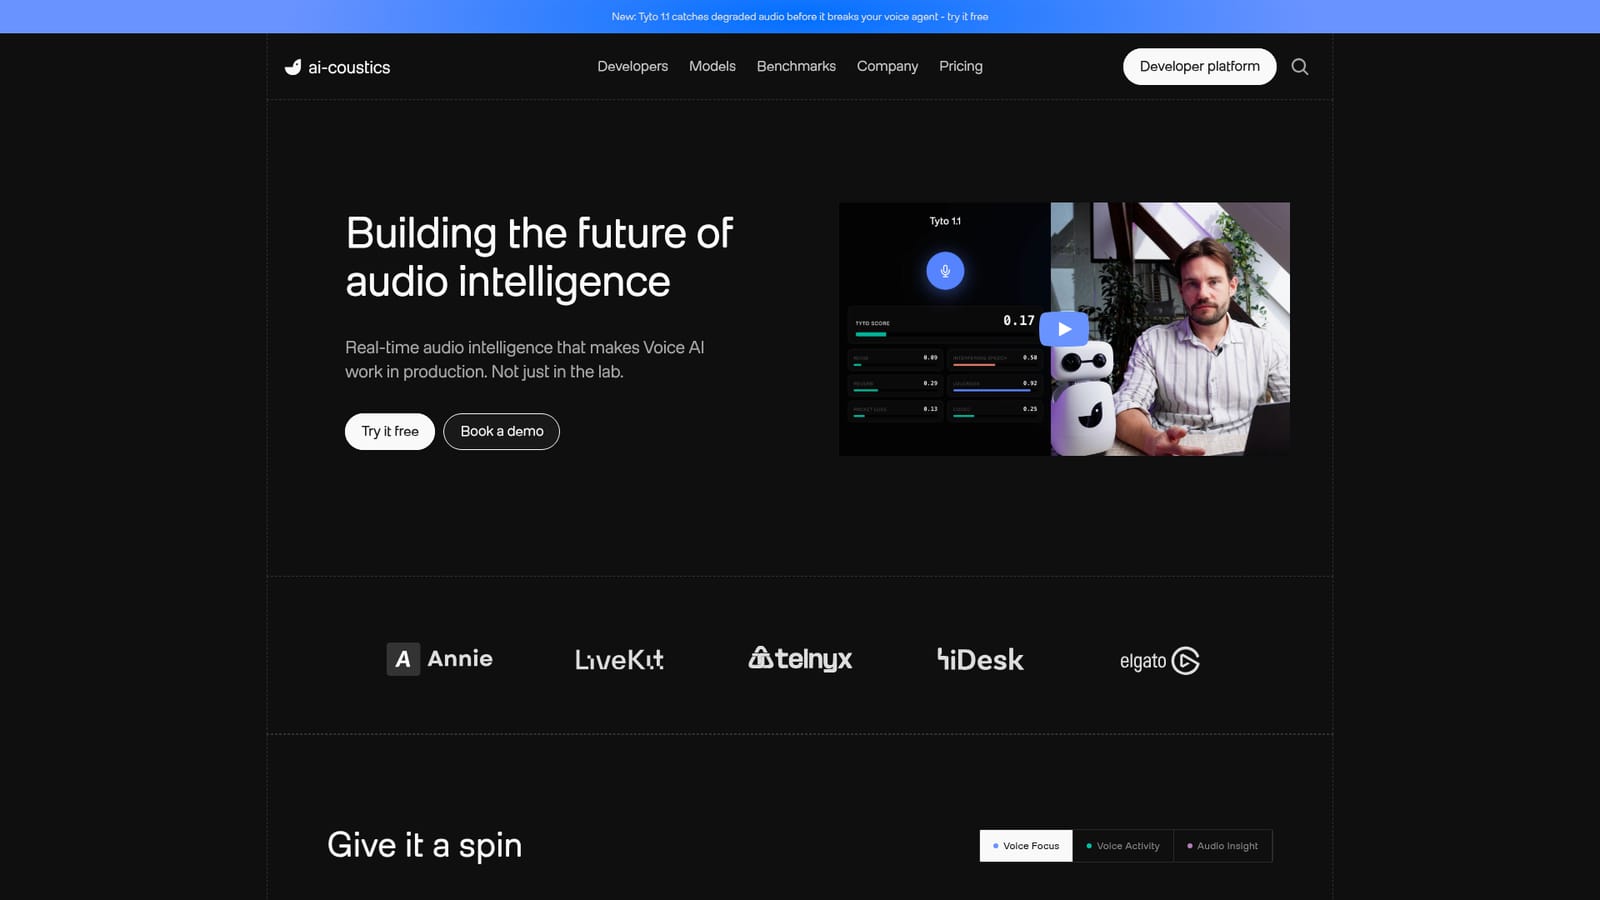Switch to the Audio Insight tab
This screenshot has width=1600, height=900.
click(1222, 846)
